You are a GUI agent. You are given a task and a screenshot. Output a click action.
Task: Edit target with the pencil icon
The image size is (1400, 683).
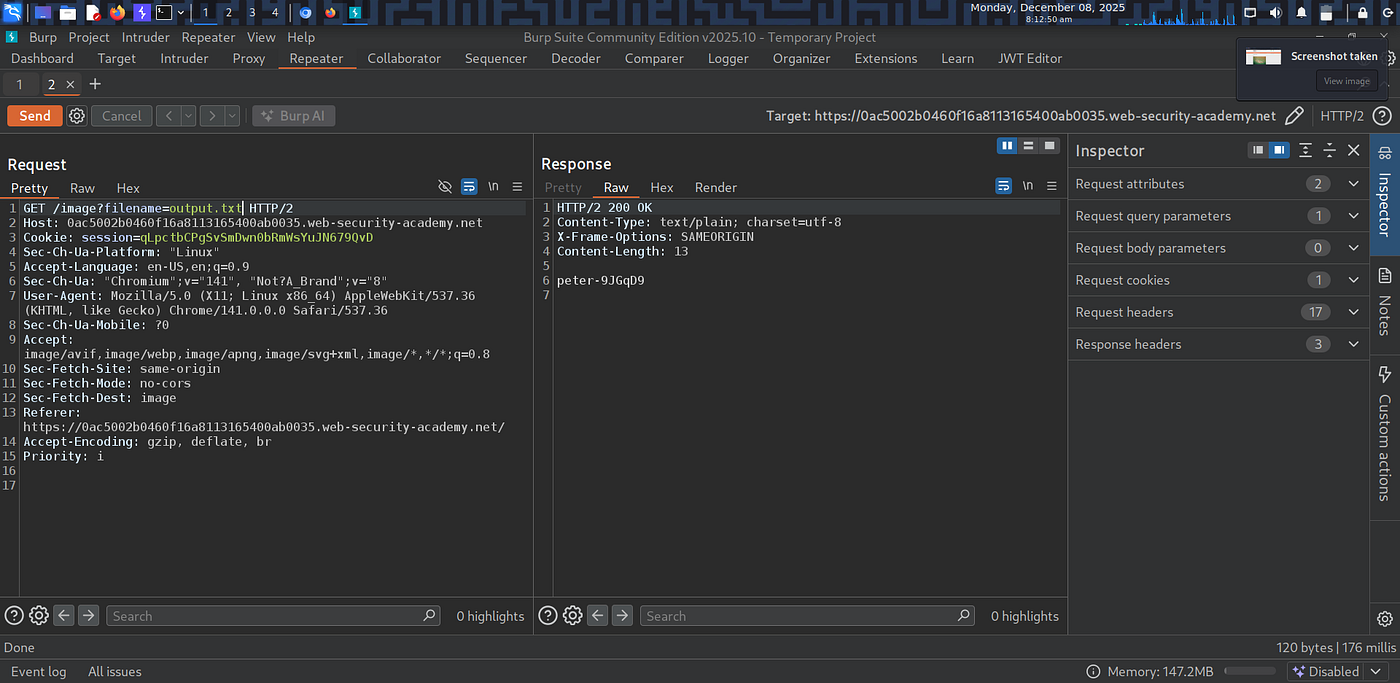coord(1294,116)
